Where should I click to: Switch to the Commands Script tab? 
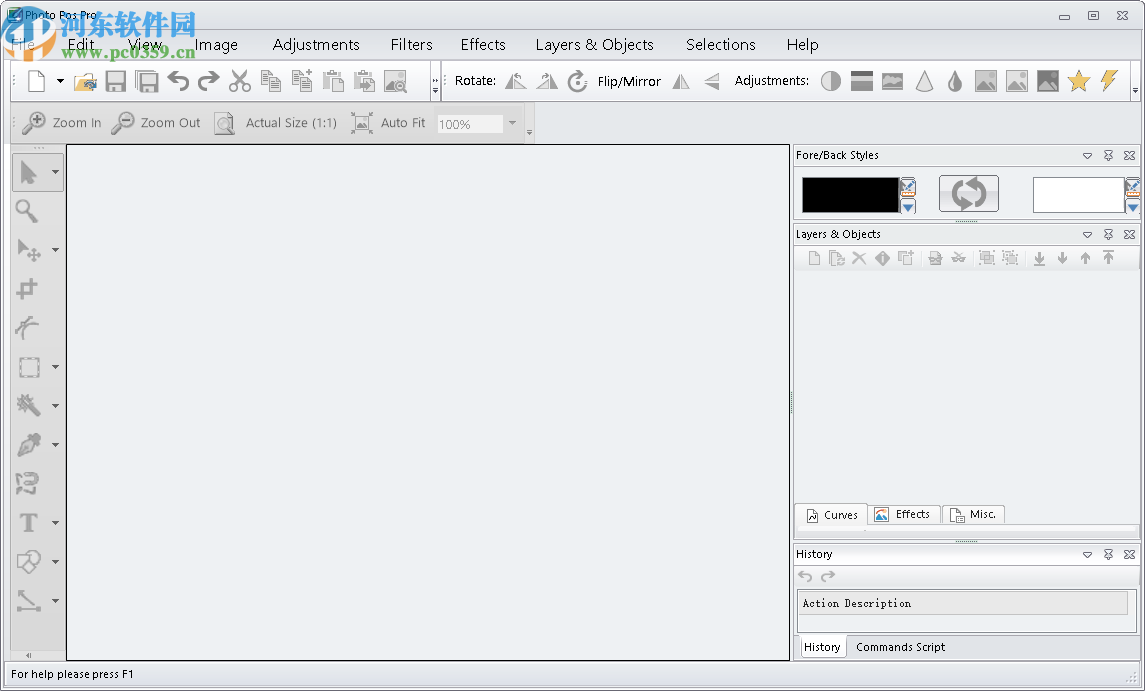(x=899, y=647)
